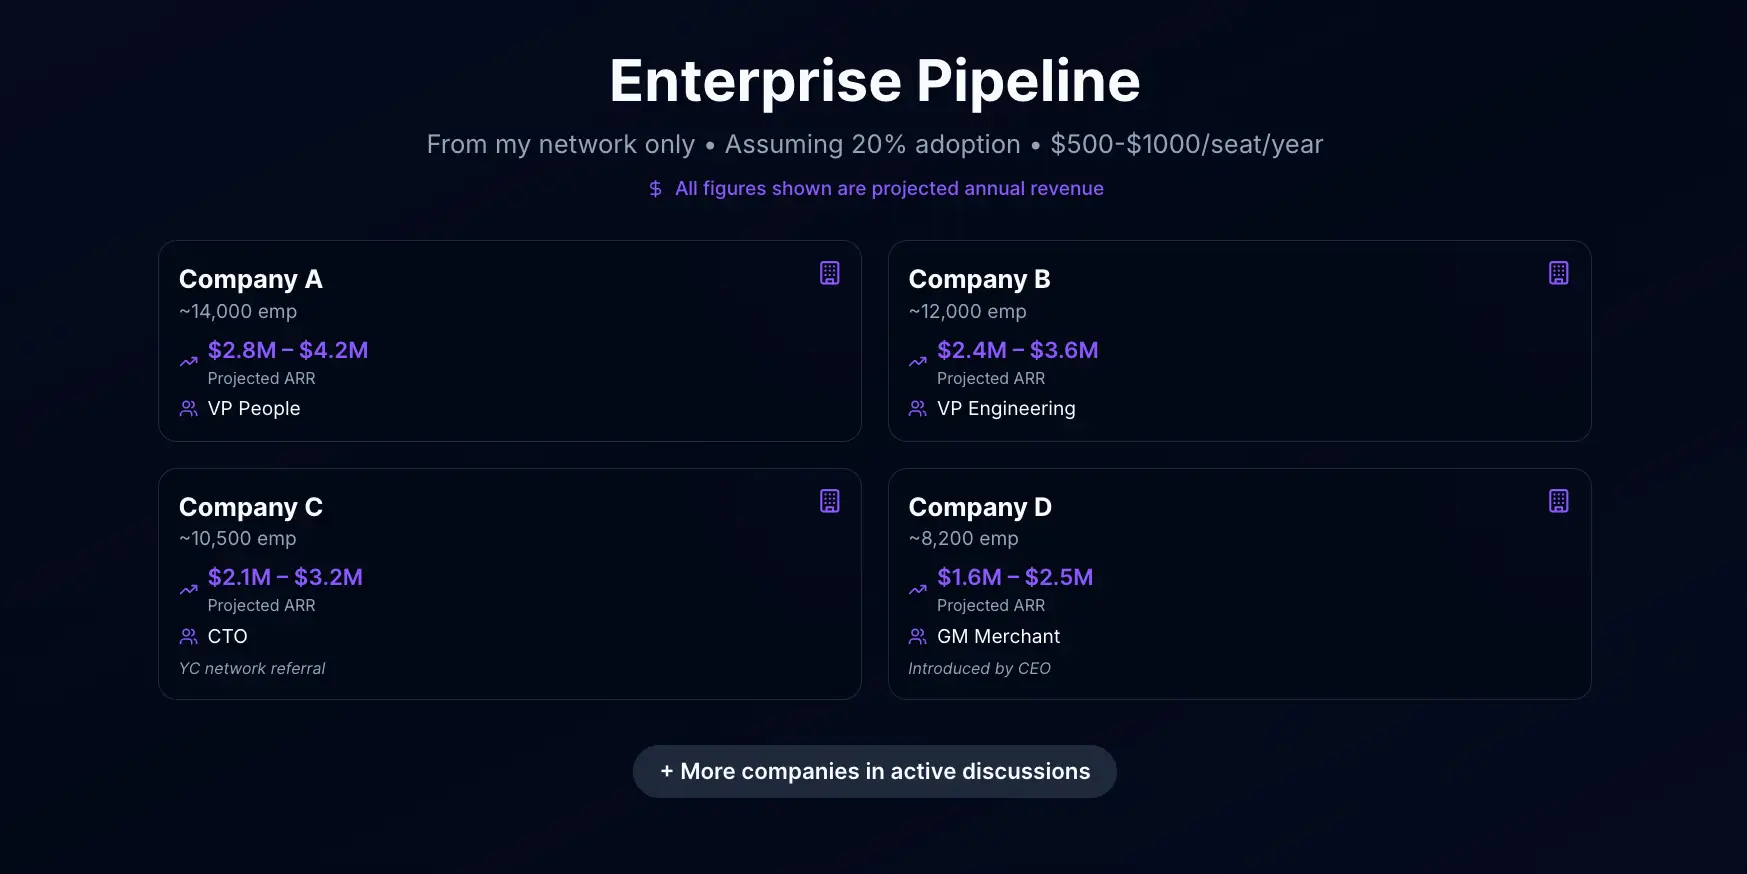Viewport: 1747px width, 874px height.
Task: Click the building icon on Company D card
Action: 1559,500
